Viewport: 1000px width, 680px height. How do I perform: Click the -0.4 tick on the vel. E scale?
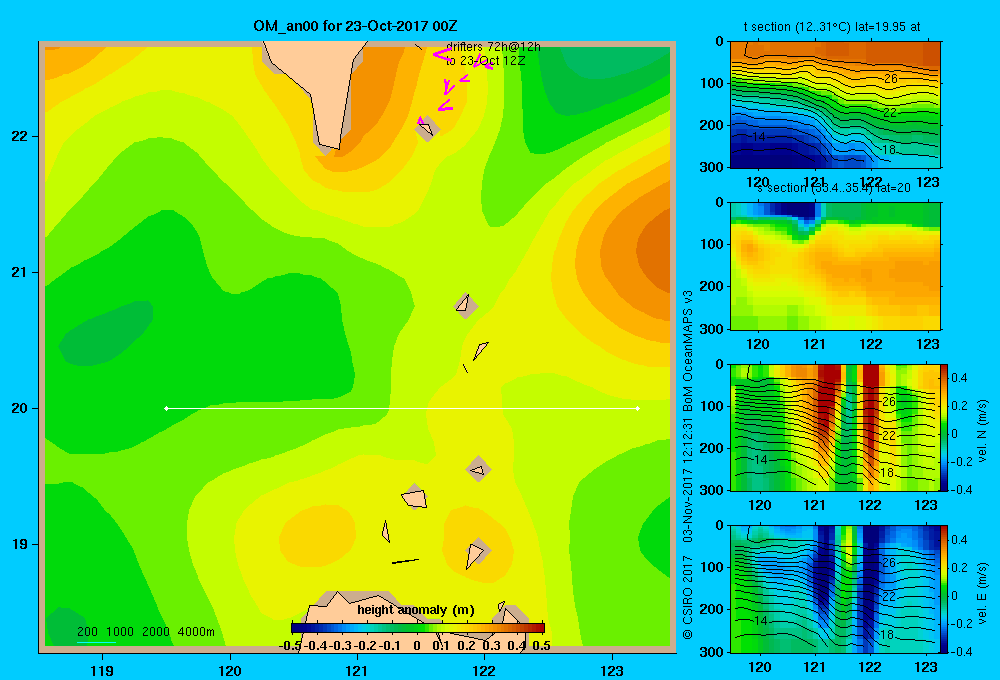click(960, 651)
